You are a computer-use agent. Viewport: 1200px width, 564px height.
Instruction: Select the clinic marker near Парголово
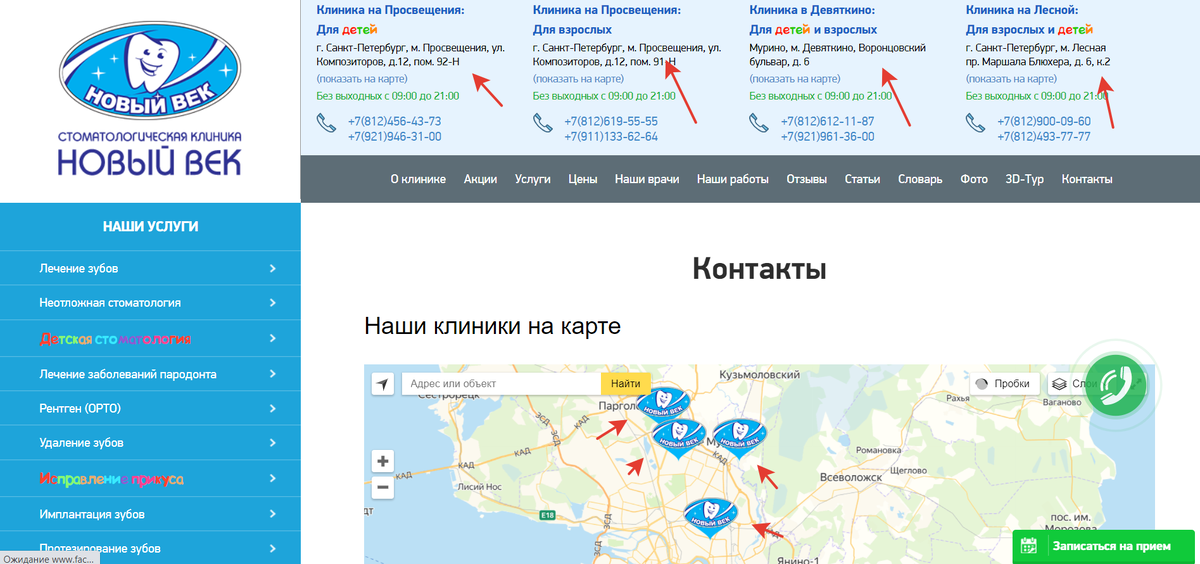pyautogui.click(x=665, y=406)
